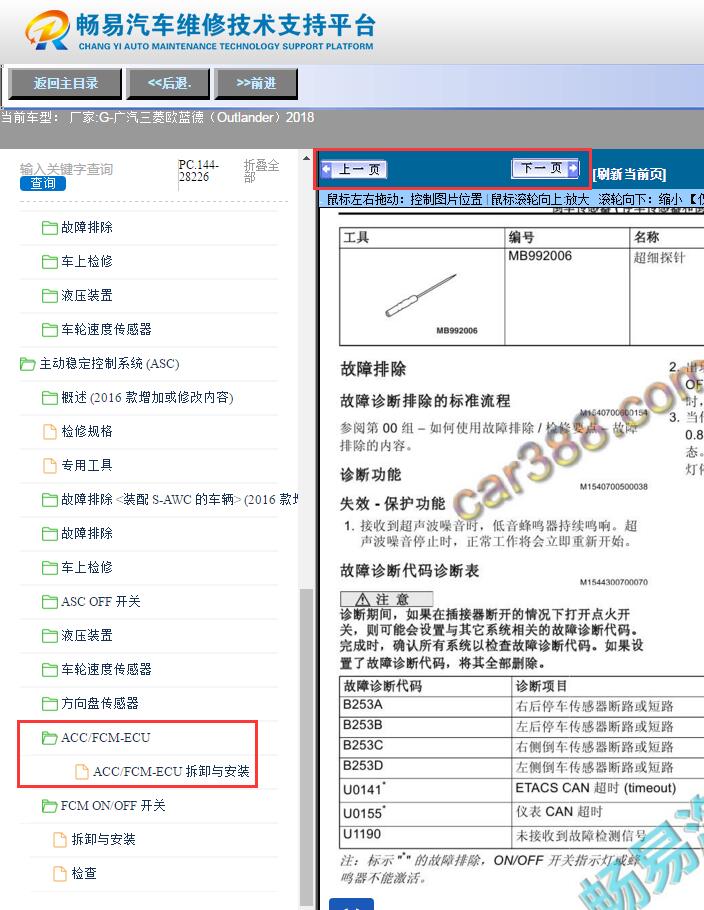Click the right arrow icon beside 下一页
This screenshot has height=910, width=704.
click(573, 168)
